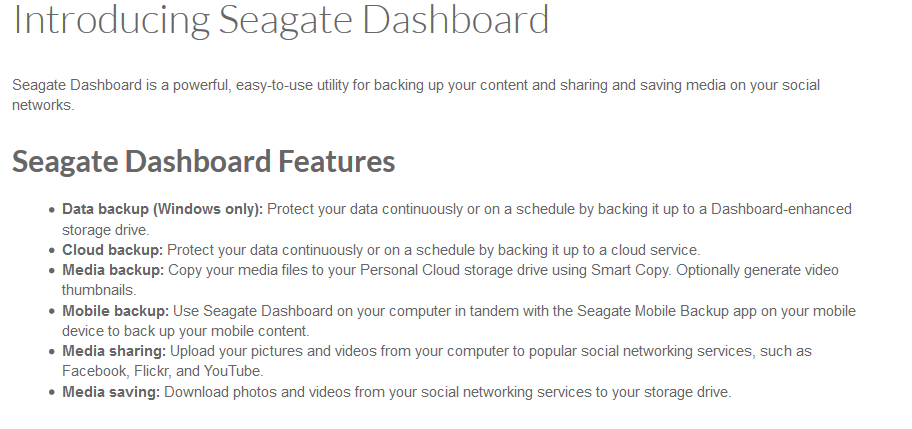
Task: Click the bullet before 'Media saving'
Action: tap(52, 392)
